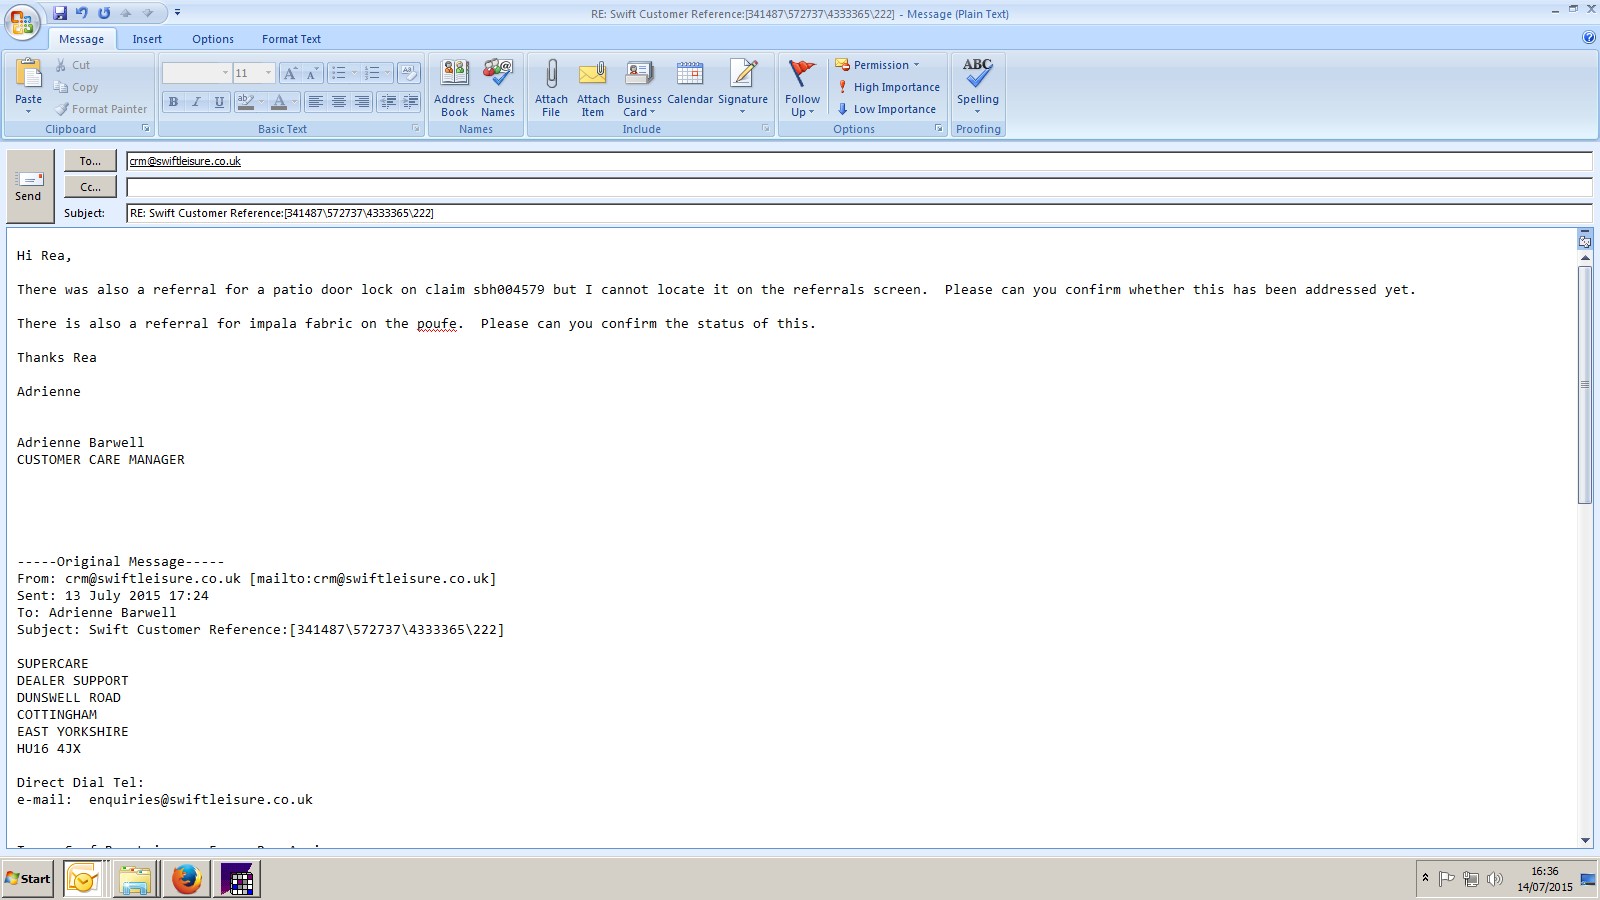
Task: Switch to the Options ribbon tab
Action: click(213, 39)
